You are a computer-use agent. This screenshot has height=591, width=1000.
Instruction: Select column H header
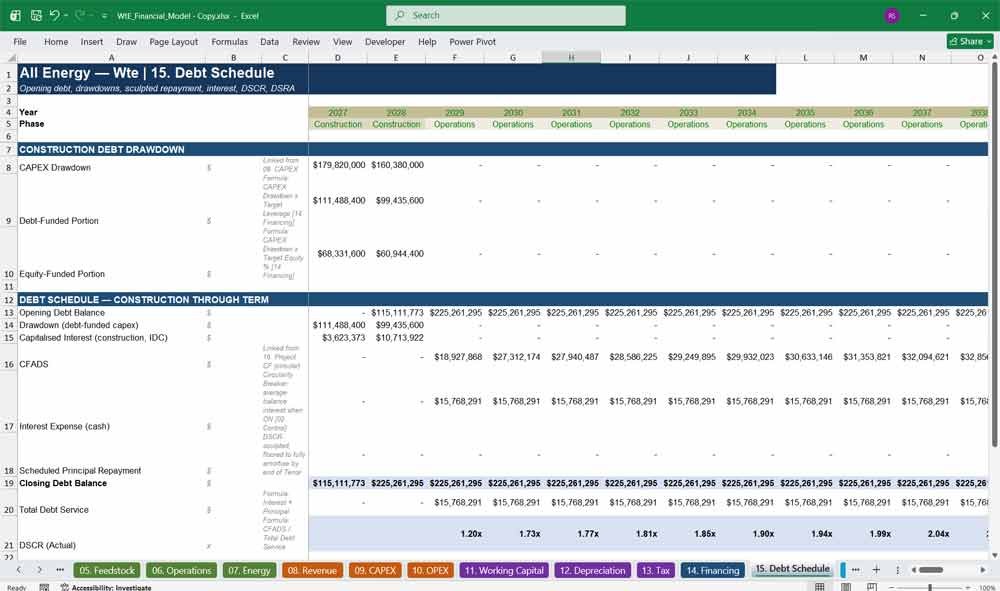[x=571, y=57]
